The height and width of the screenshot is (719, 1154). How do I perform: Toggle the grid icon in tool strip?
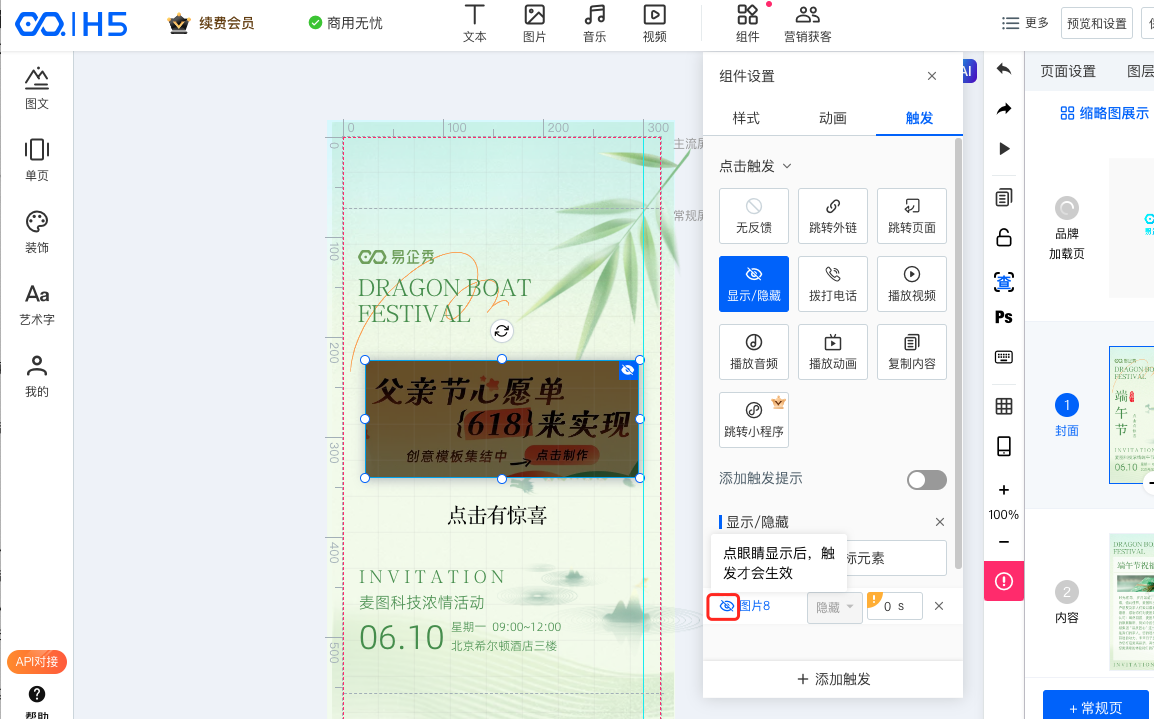(1004, 406)
